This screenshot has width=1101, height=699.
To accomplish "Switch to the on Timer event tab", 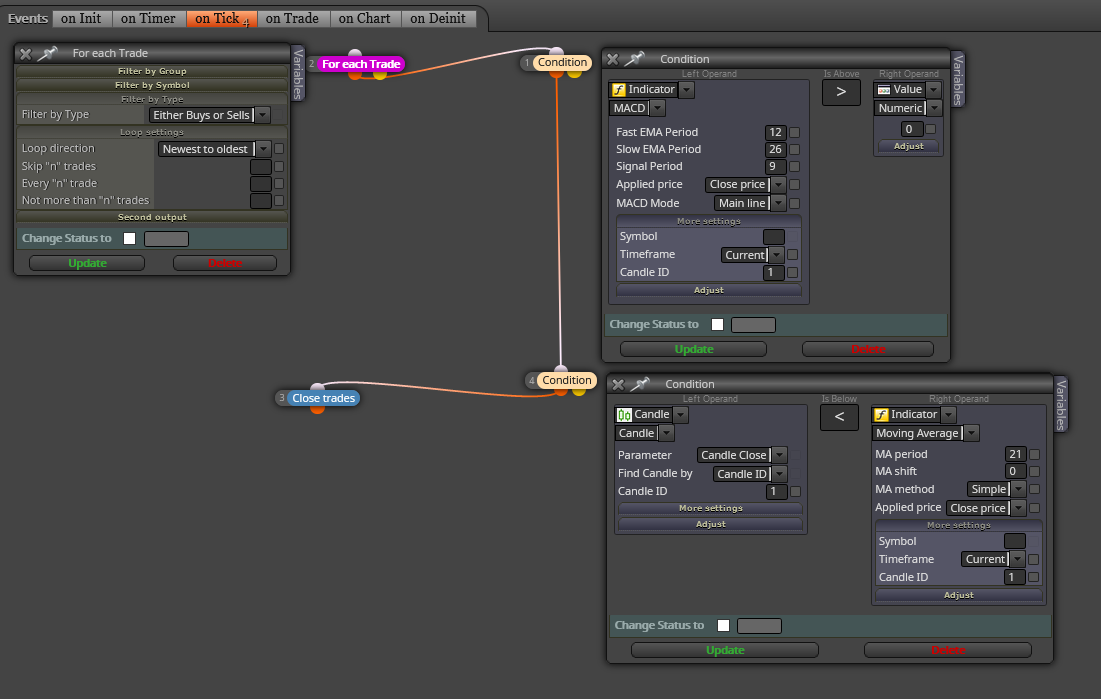I will [x=148, y=19].
